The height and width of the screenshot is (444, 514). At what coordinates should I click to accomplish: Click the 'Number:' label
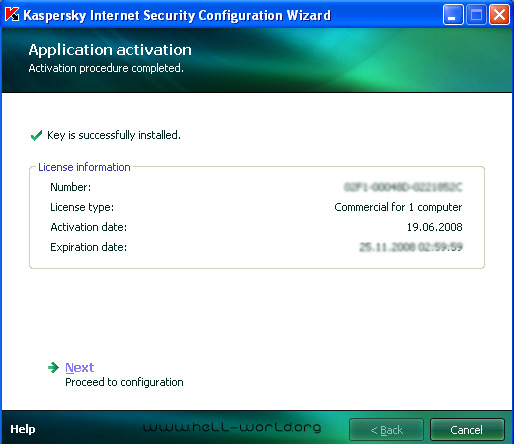coord(70,187)
